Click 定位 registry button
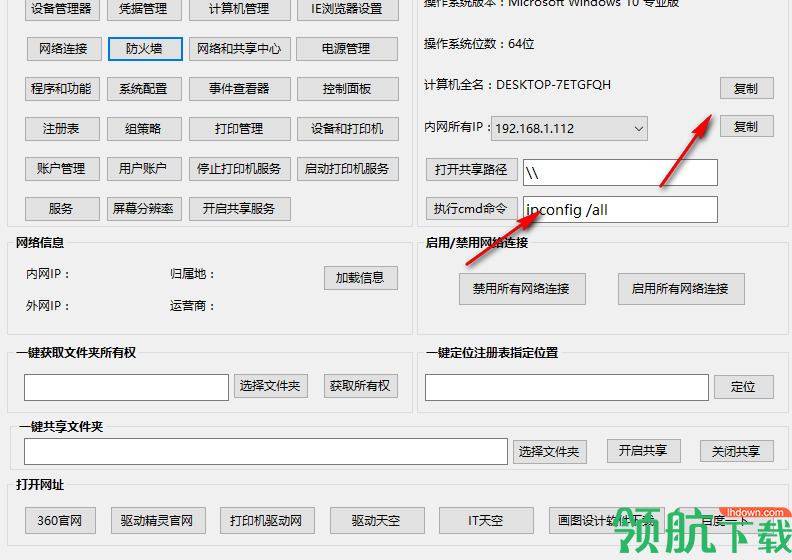 [744, 387]
